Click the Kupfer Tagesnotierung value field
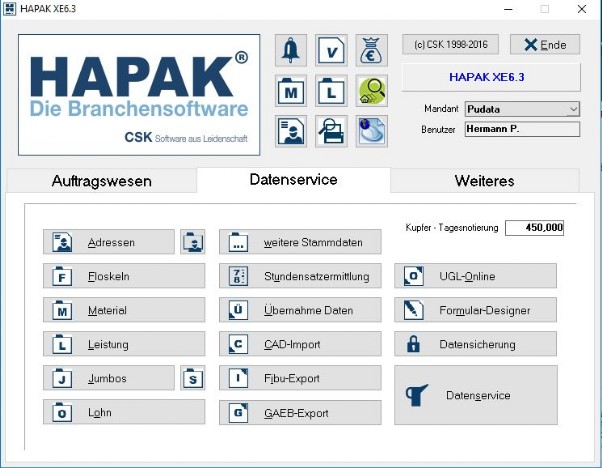This screenshot has width=602, height=468. click(534, 228)
